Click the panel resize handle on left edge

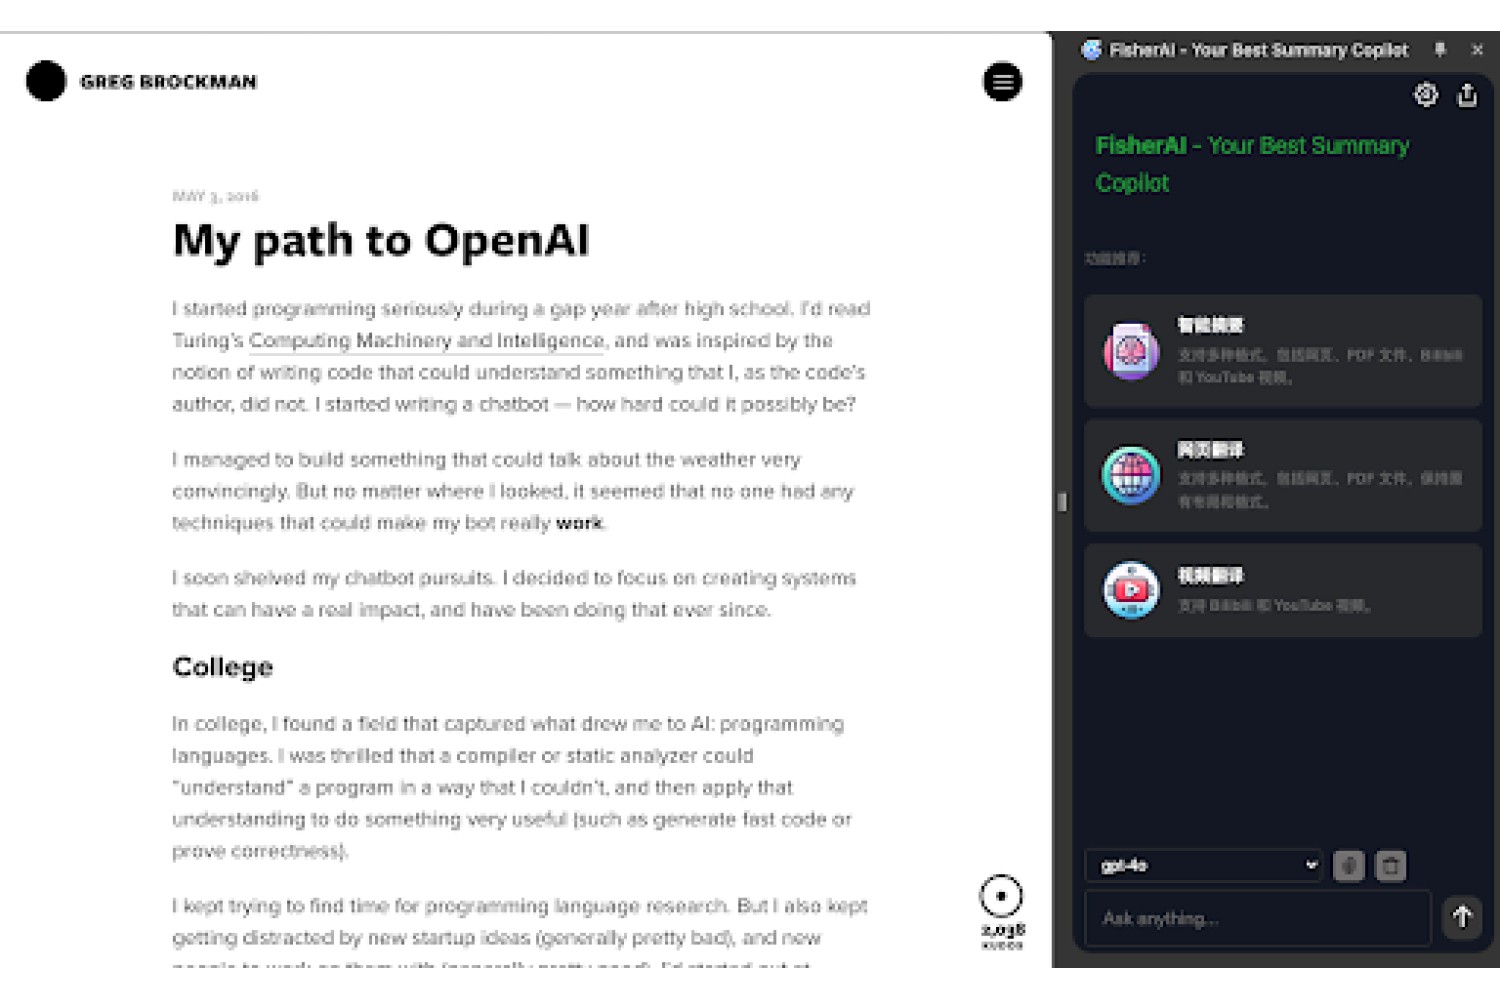[x=1062, y=502]
